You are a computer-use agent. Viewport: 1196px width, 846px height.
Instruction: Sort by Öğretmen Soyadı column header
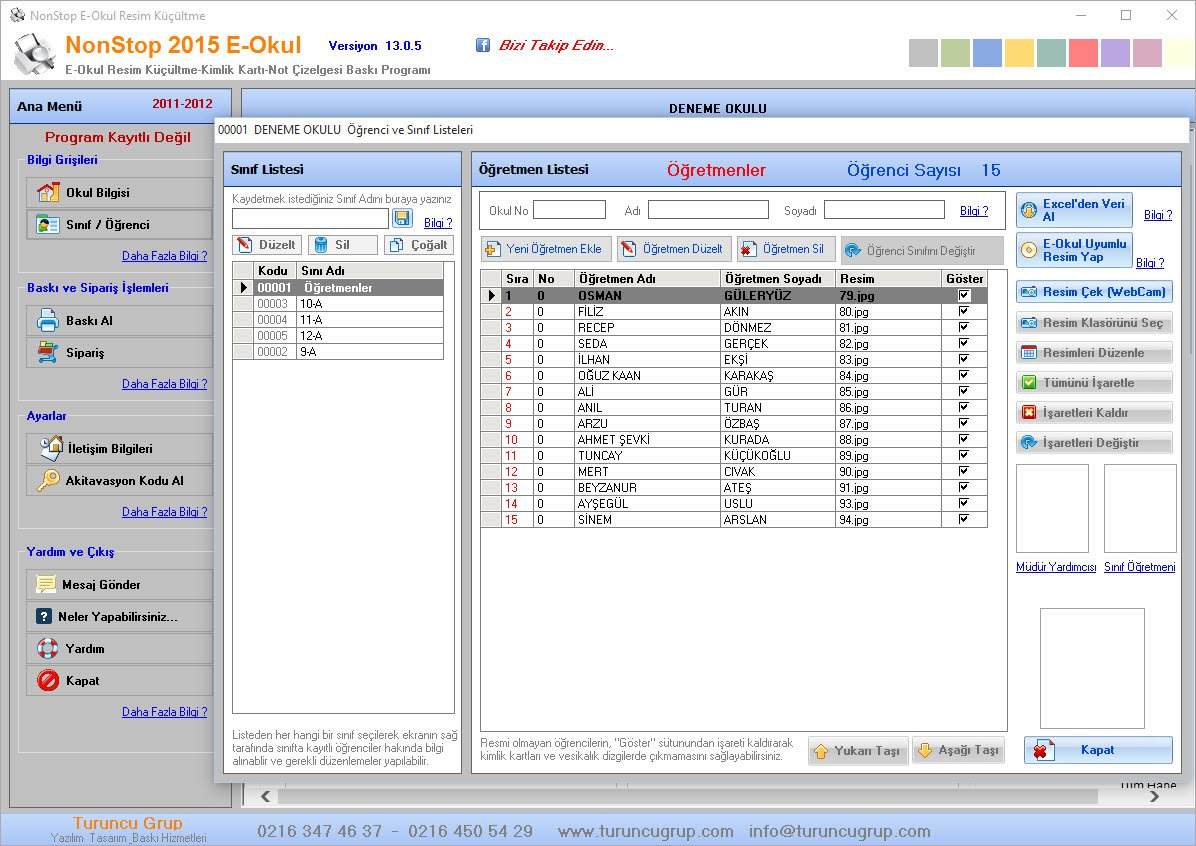pos(777,278)
